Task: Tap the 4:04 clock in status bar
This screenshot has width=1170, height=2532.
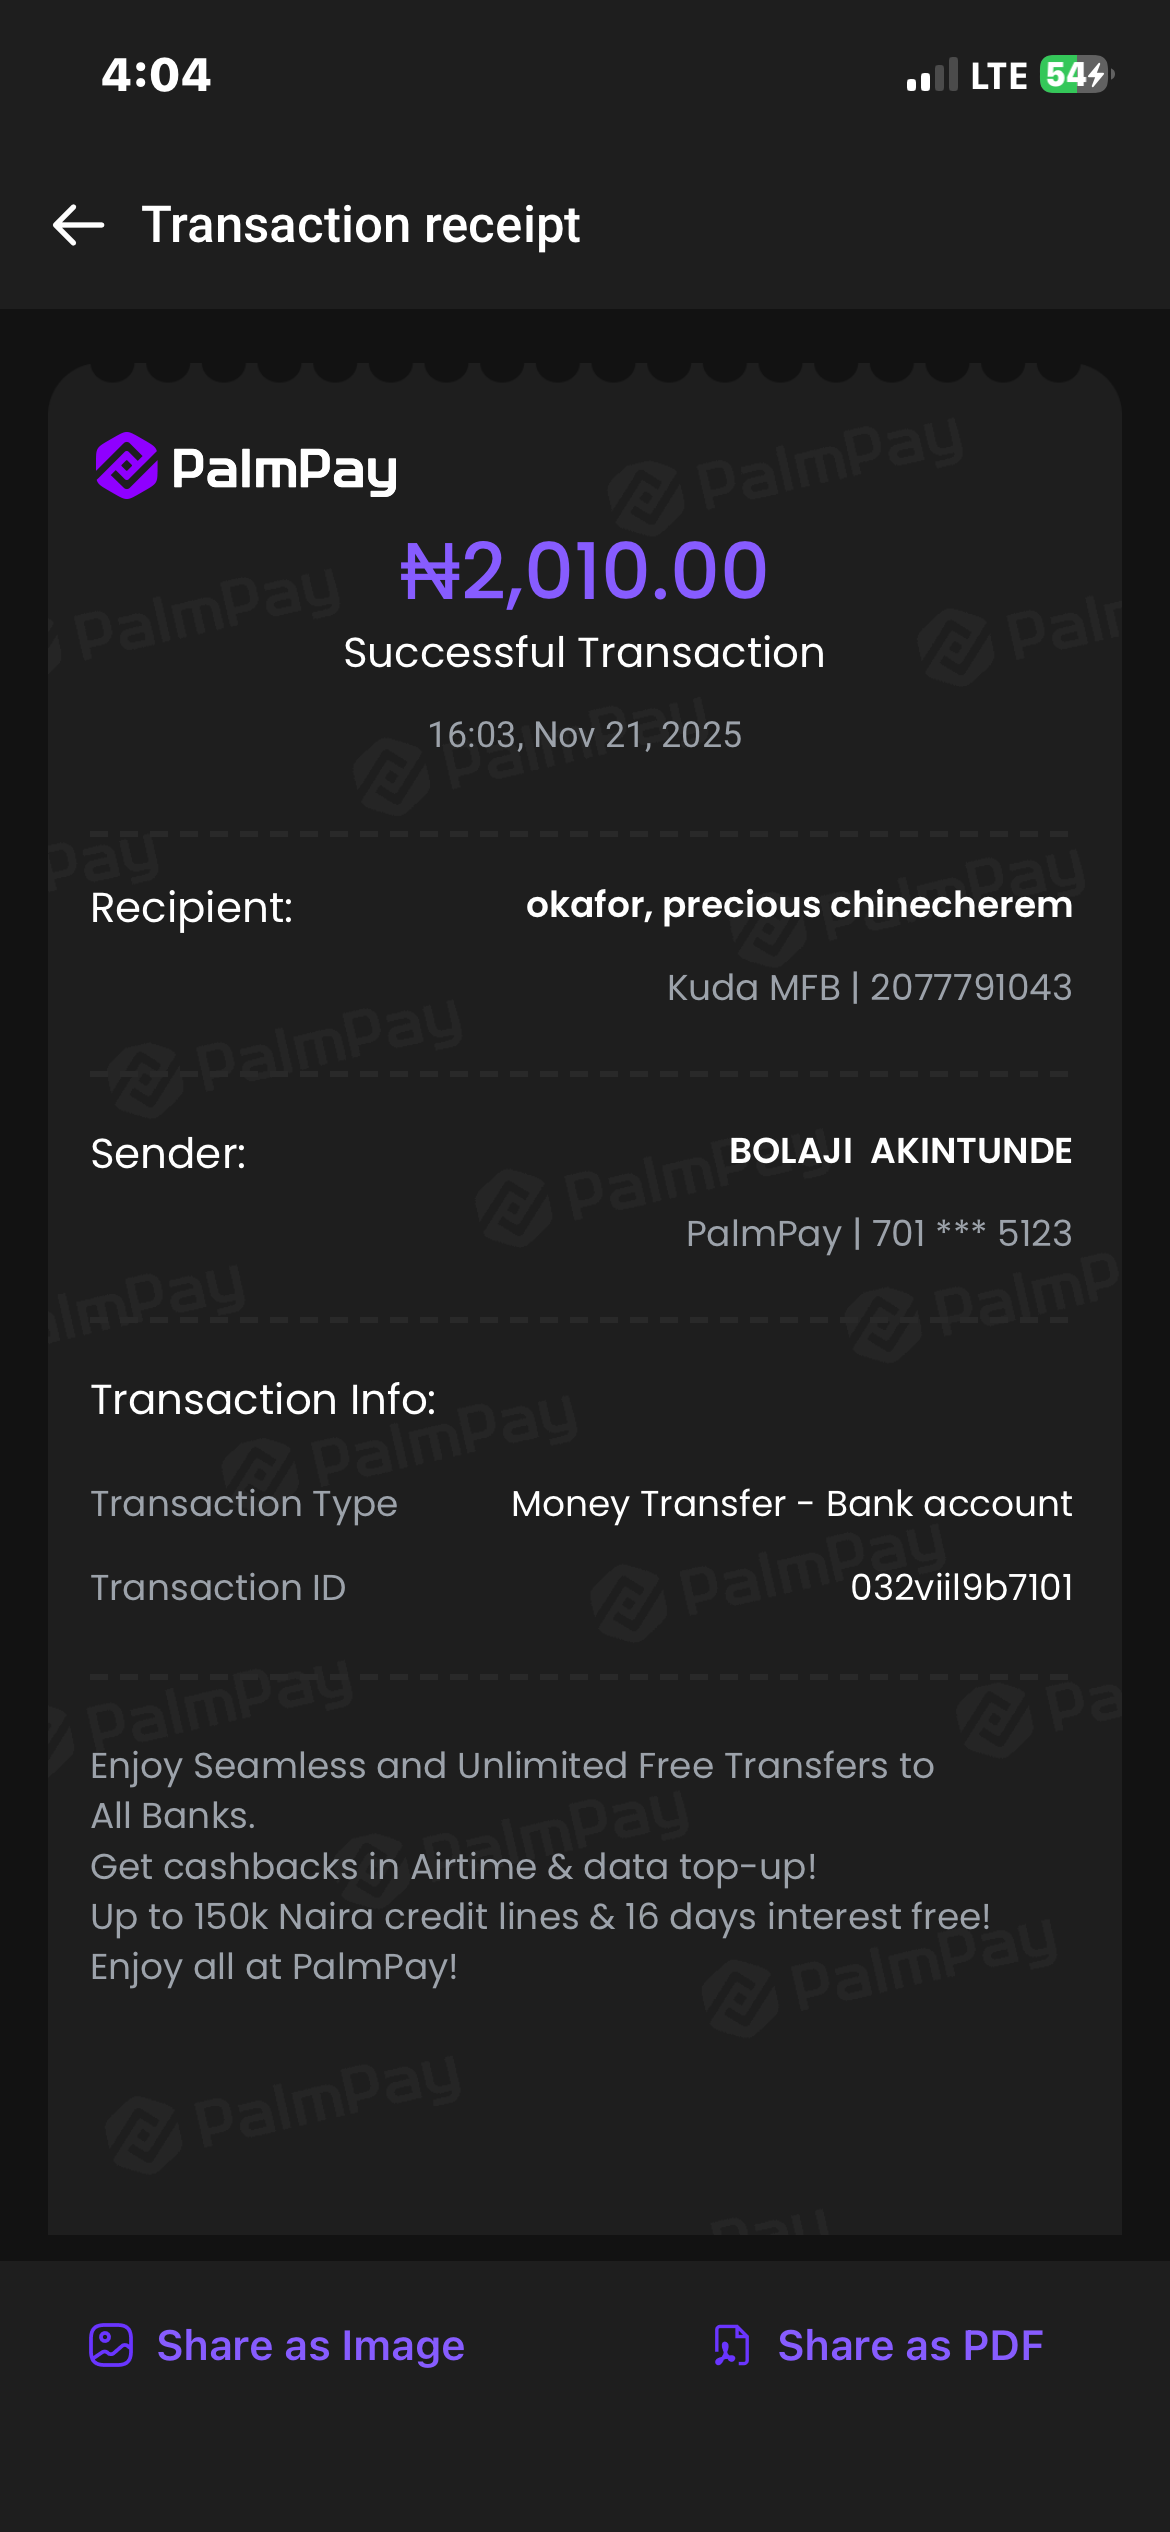Action: tap(156, 75)
